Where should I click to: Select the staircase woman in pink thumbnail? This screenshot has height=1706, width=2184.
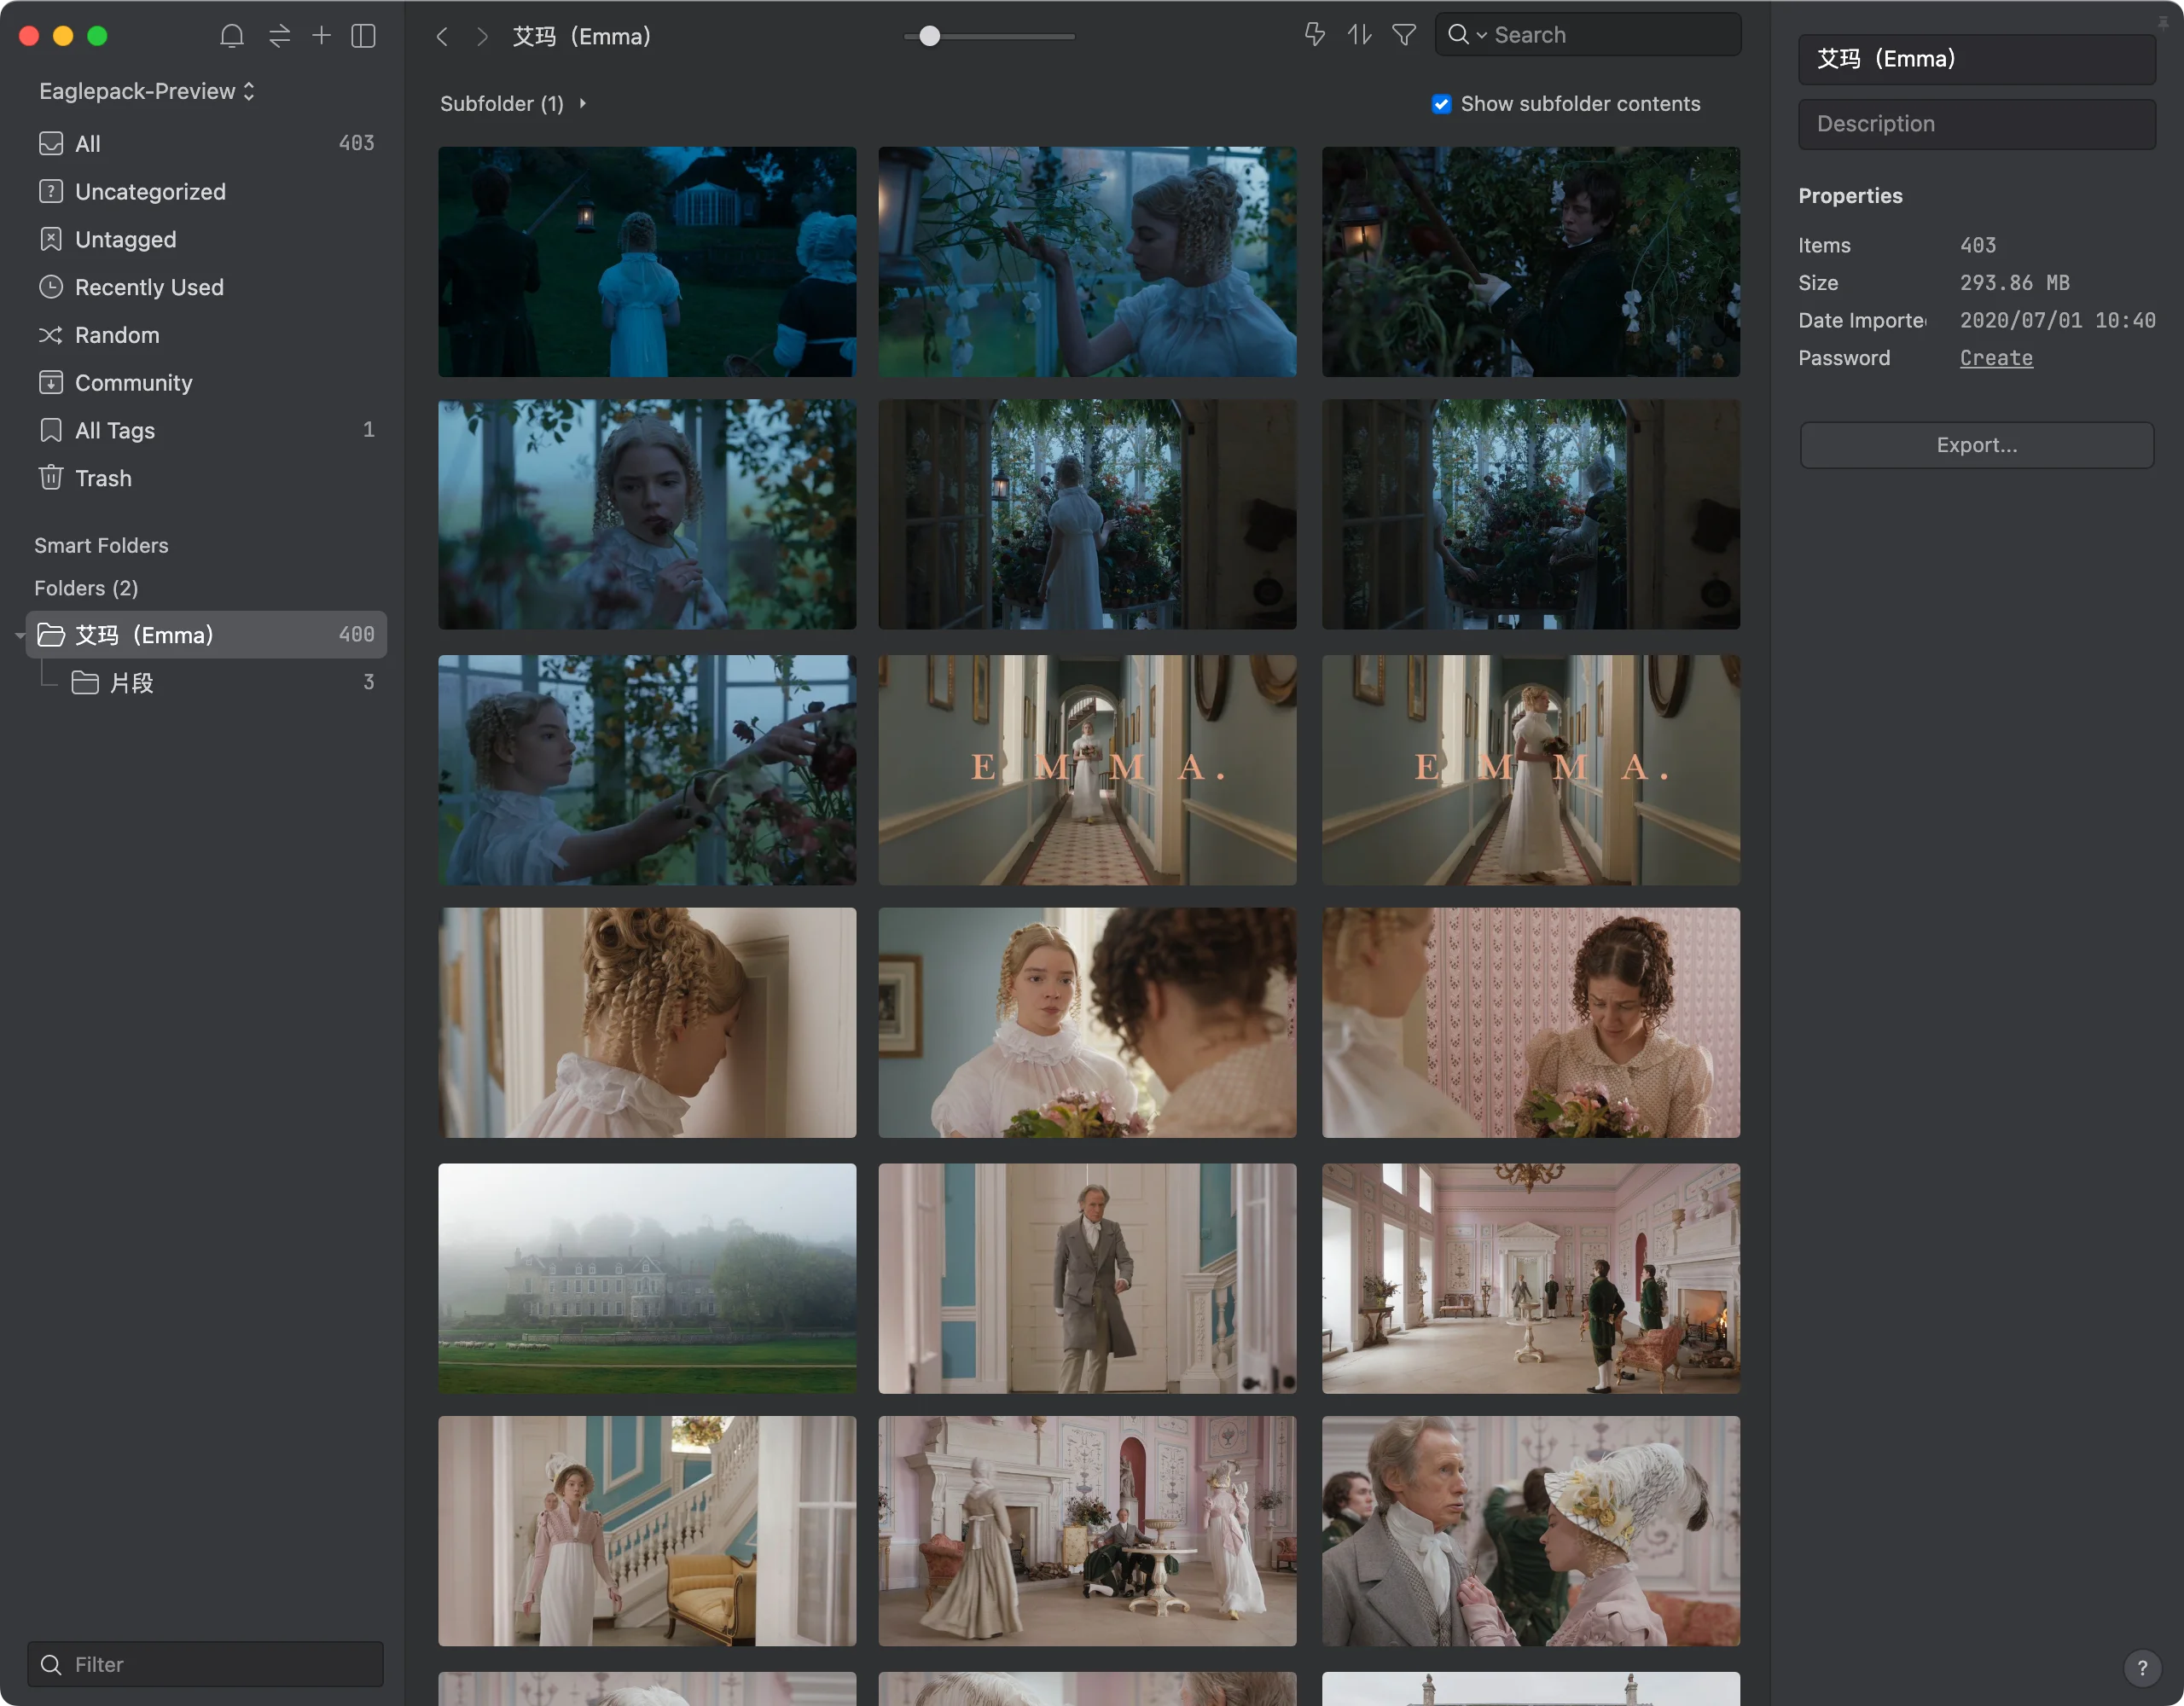coord(647,1530)
